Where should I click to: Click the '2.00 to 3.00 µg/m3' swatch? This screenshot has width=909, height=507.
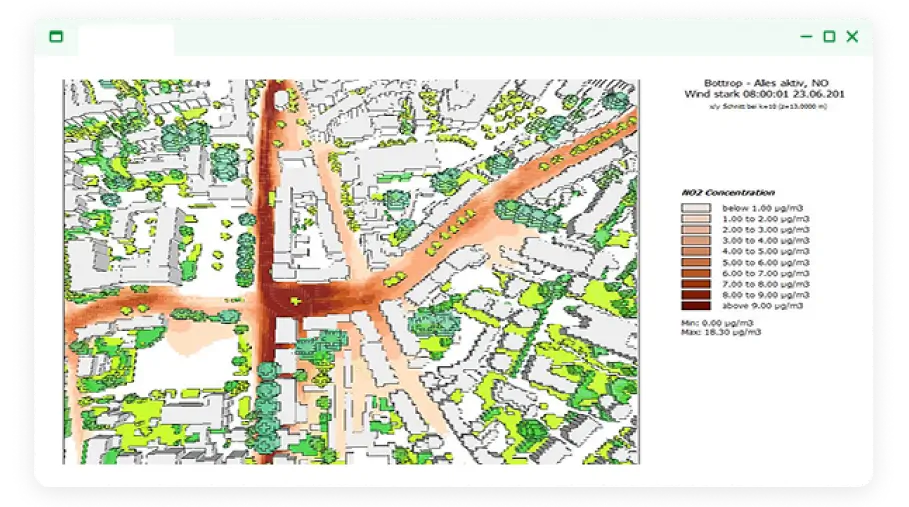[x=696, y=229]
